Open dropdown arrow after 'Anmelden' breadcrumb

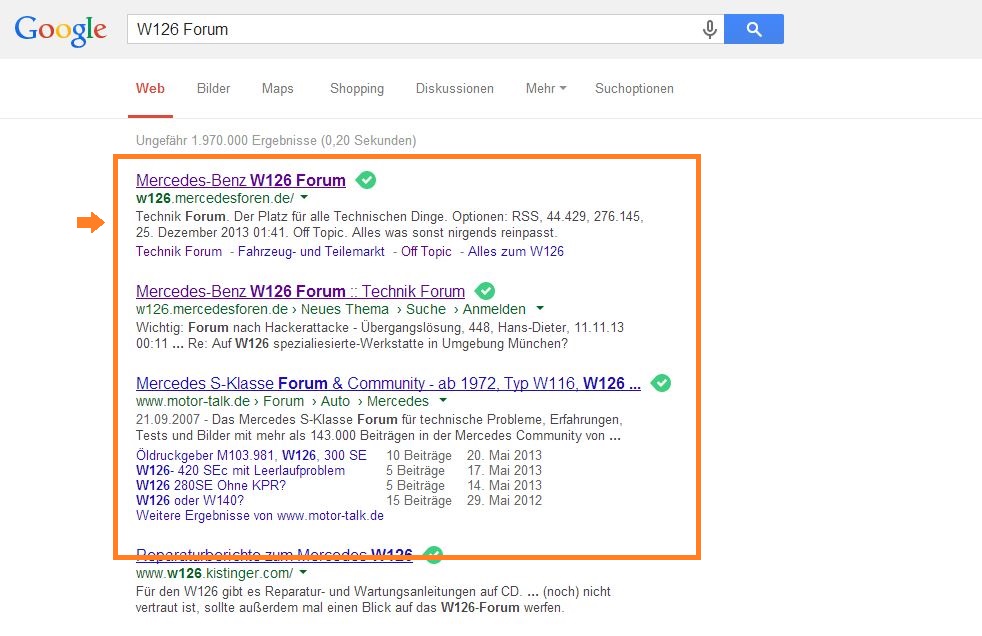pyautogui.click(x=540, y=308)
